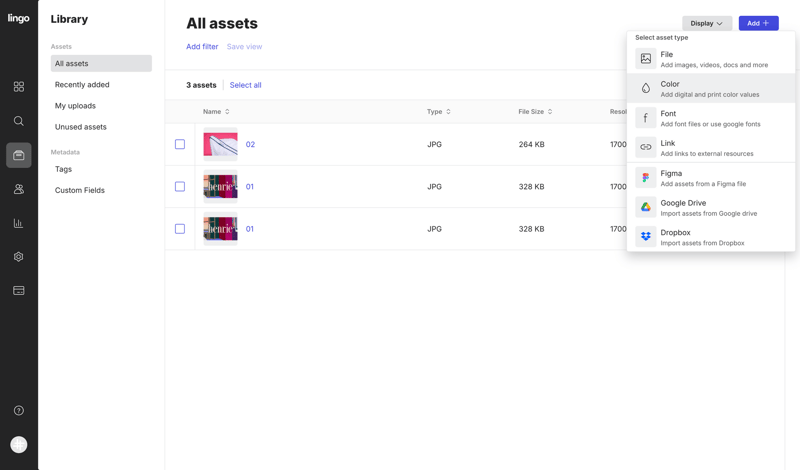Click the Figma logo icon
Viewport: 800px width, 470px height.
(645, 178)
